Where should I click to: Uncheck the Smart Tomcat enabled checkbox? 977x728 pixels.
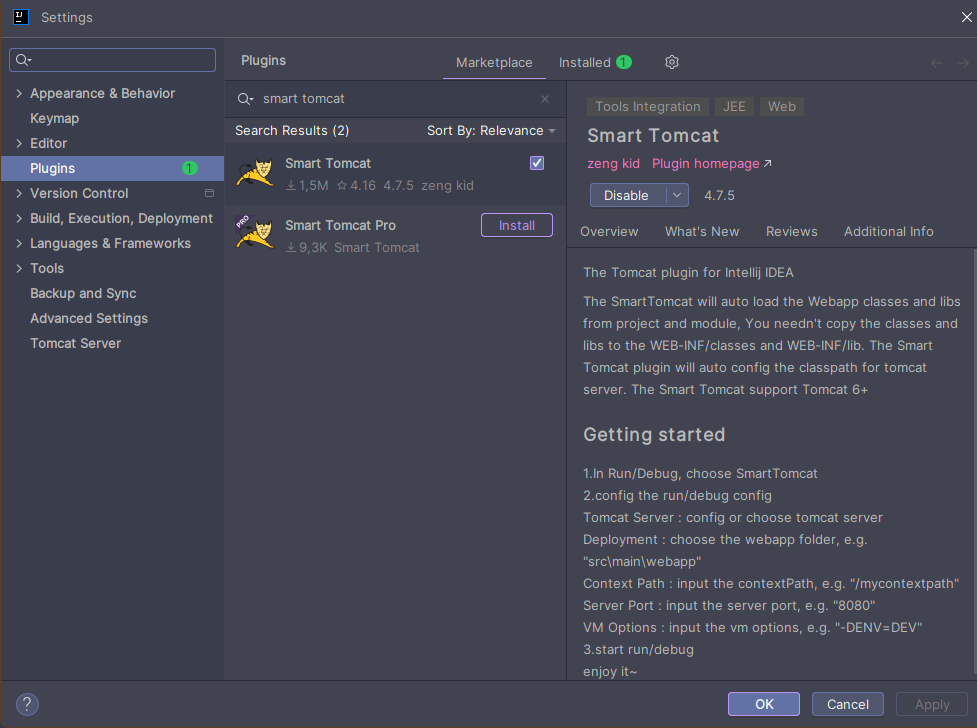537,162
